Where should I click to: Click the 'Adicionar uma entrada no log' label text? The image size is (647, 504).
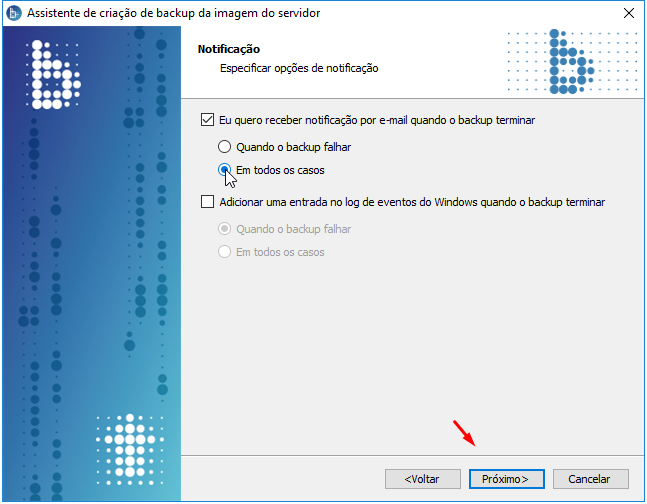(x=412, y=202)
